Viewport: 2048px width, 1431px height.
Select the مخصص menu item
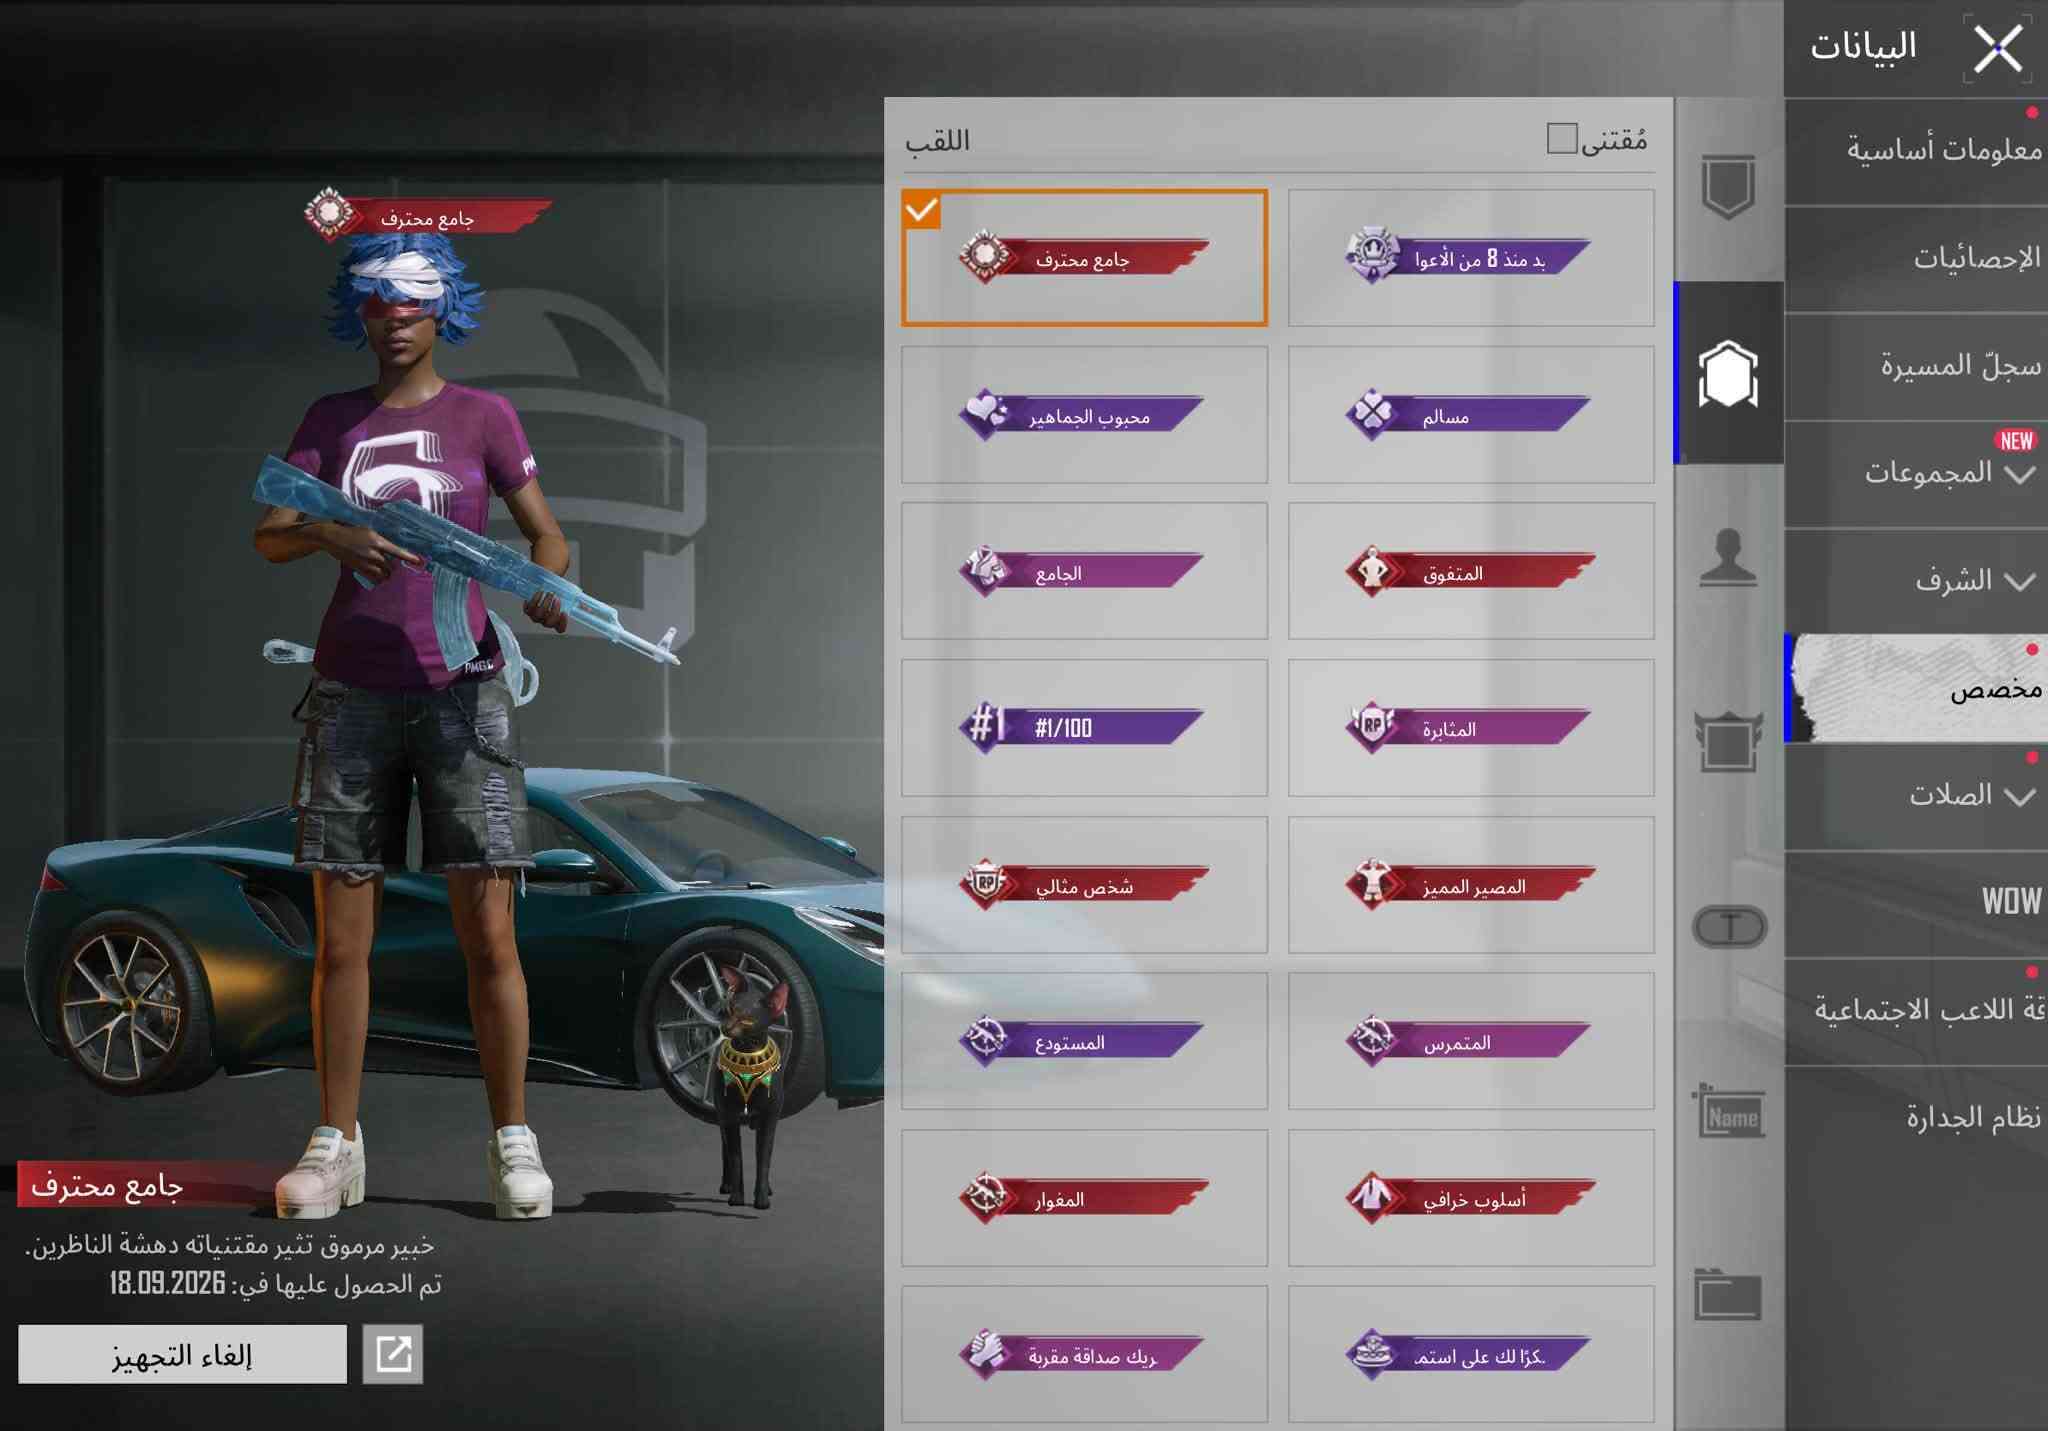(x=1916, y=689)
